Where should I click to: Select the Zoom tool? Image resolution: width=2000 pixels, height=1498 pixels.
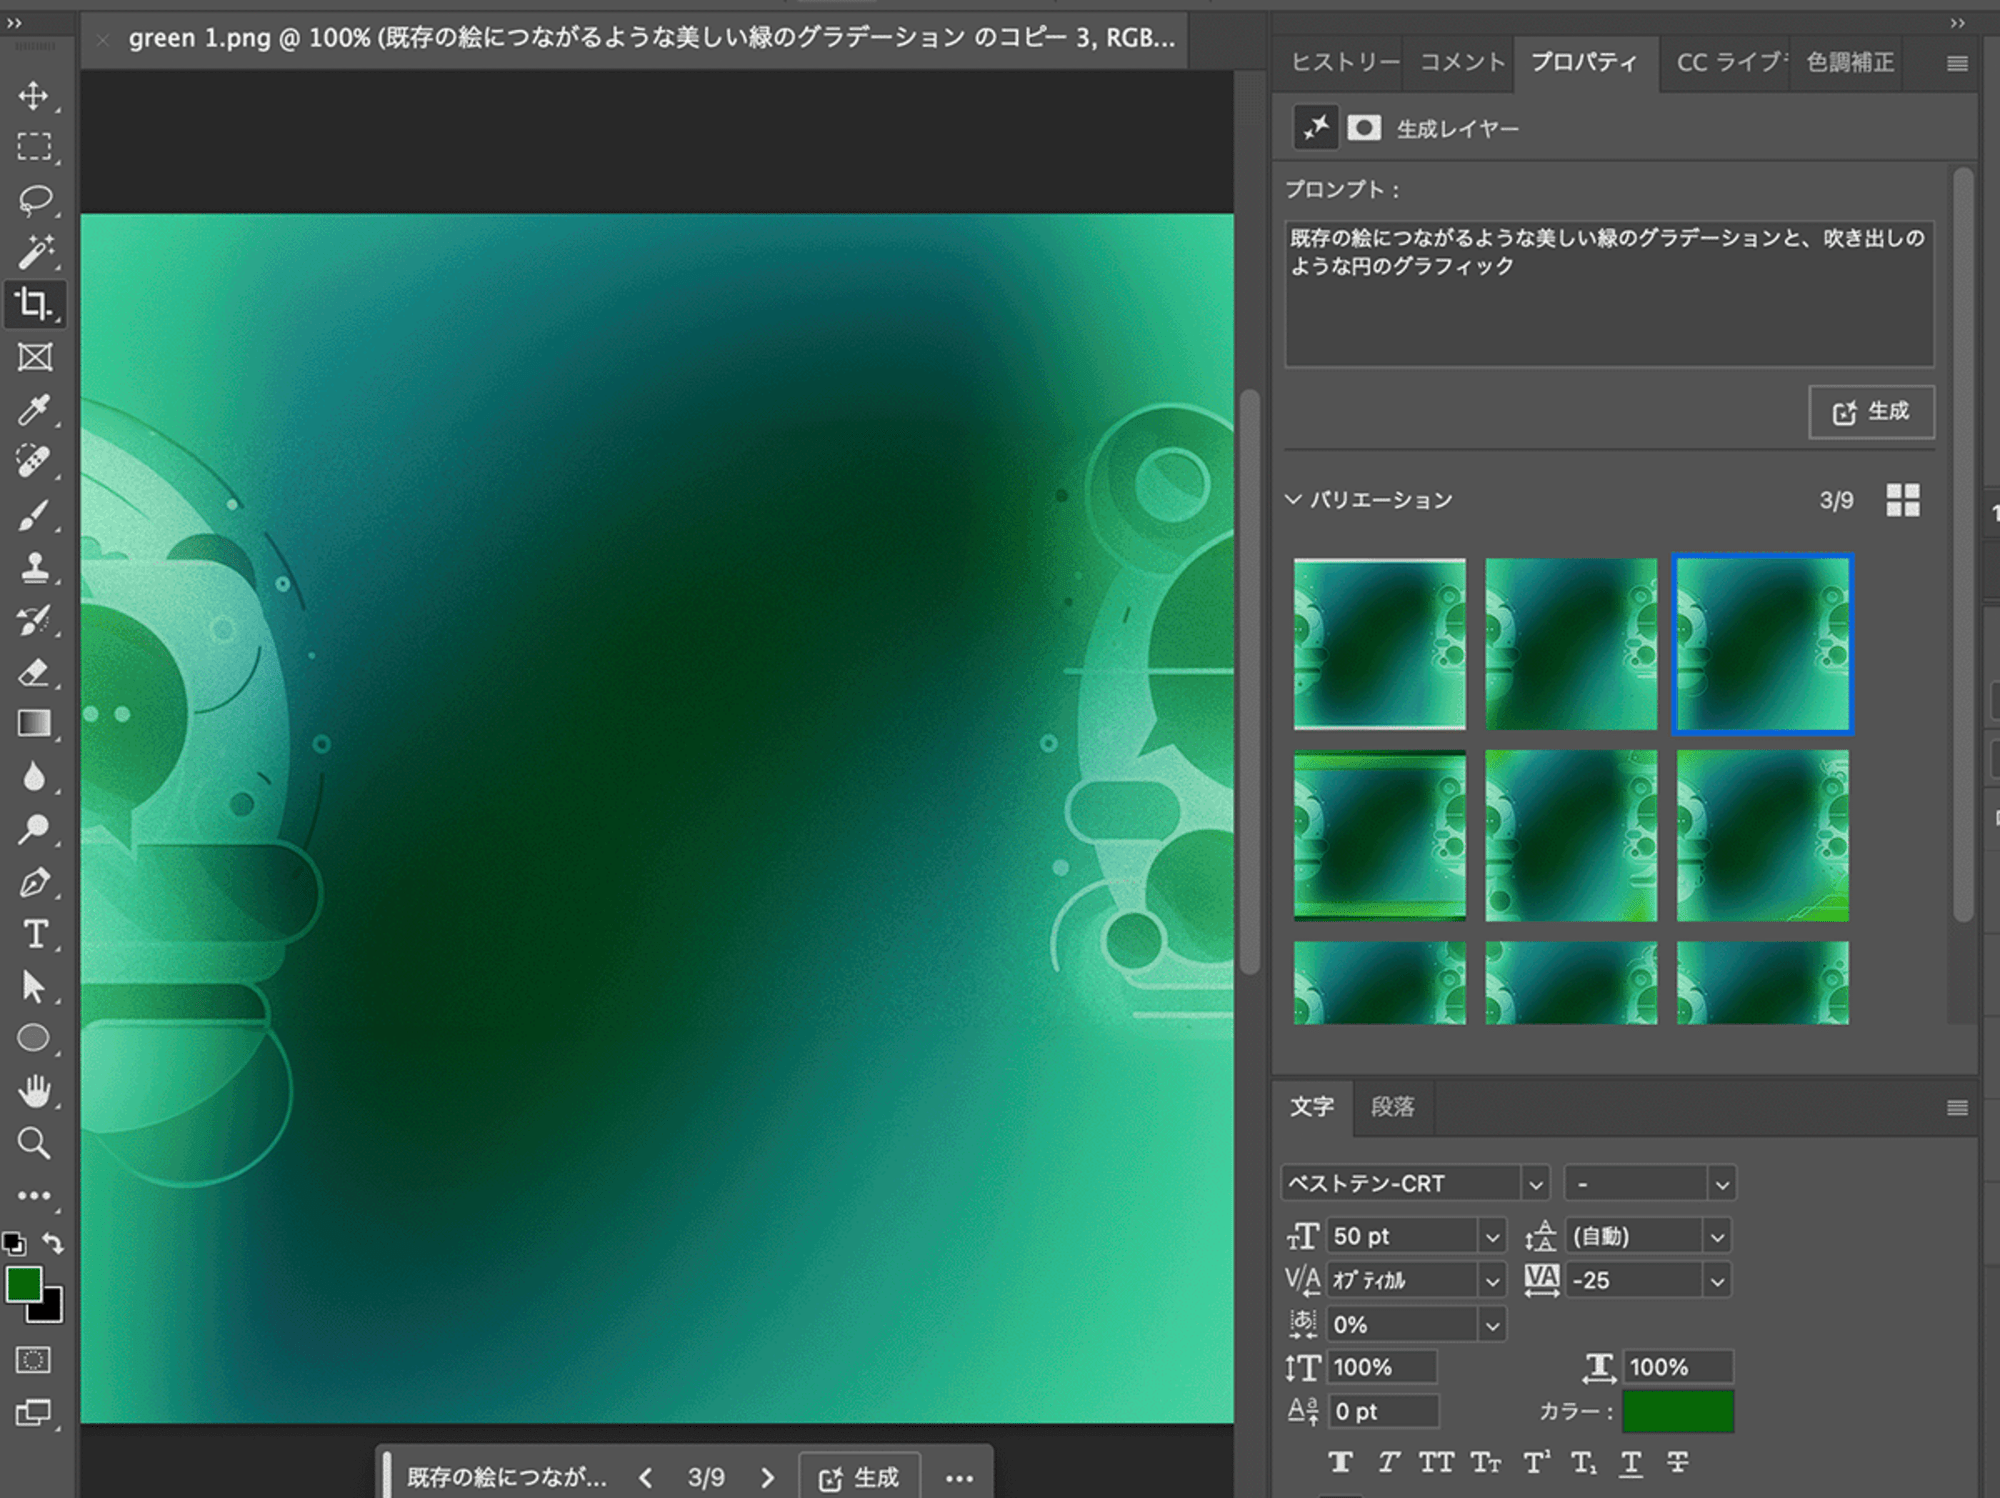(34, 1143)
